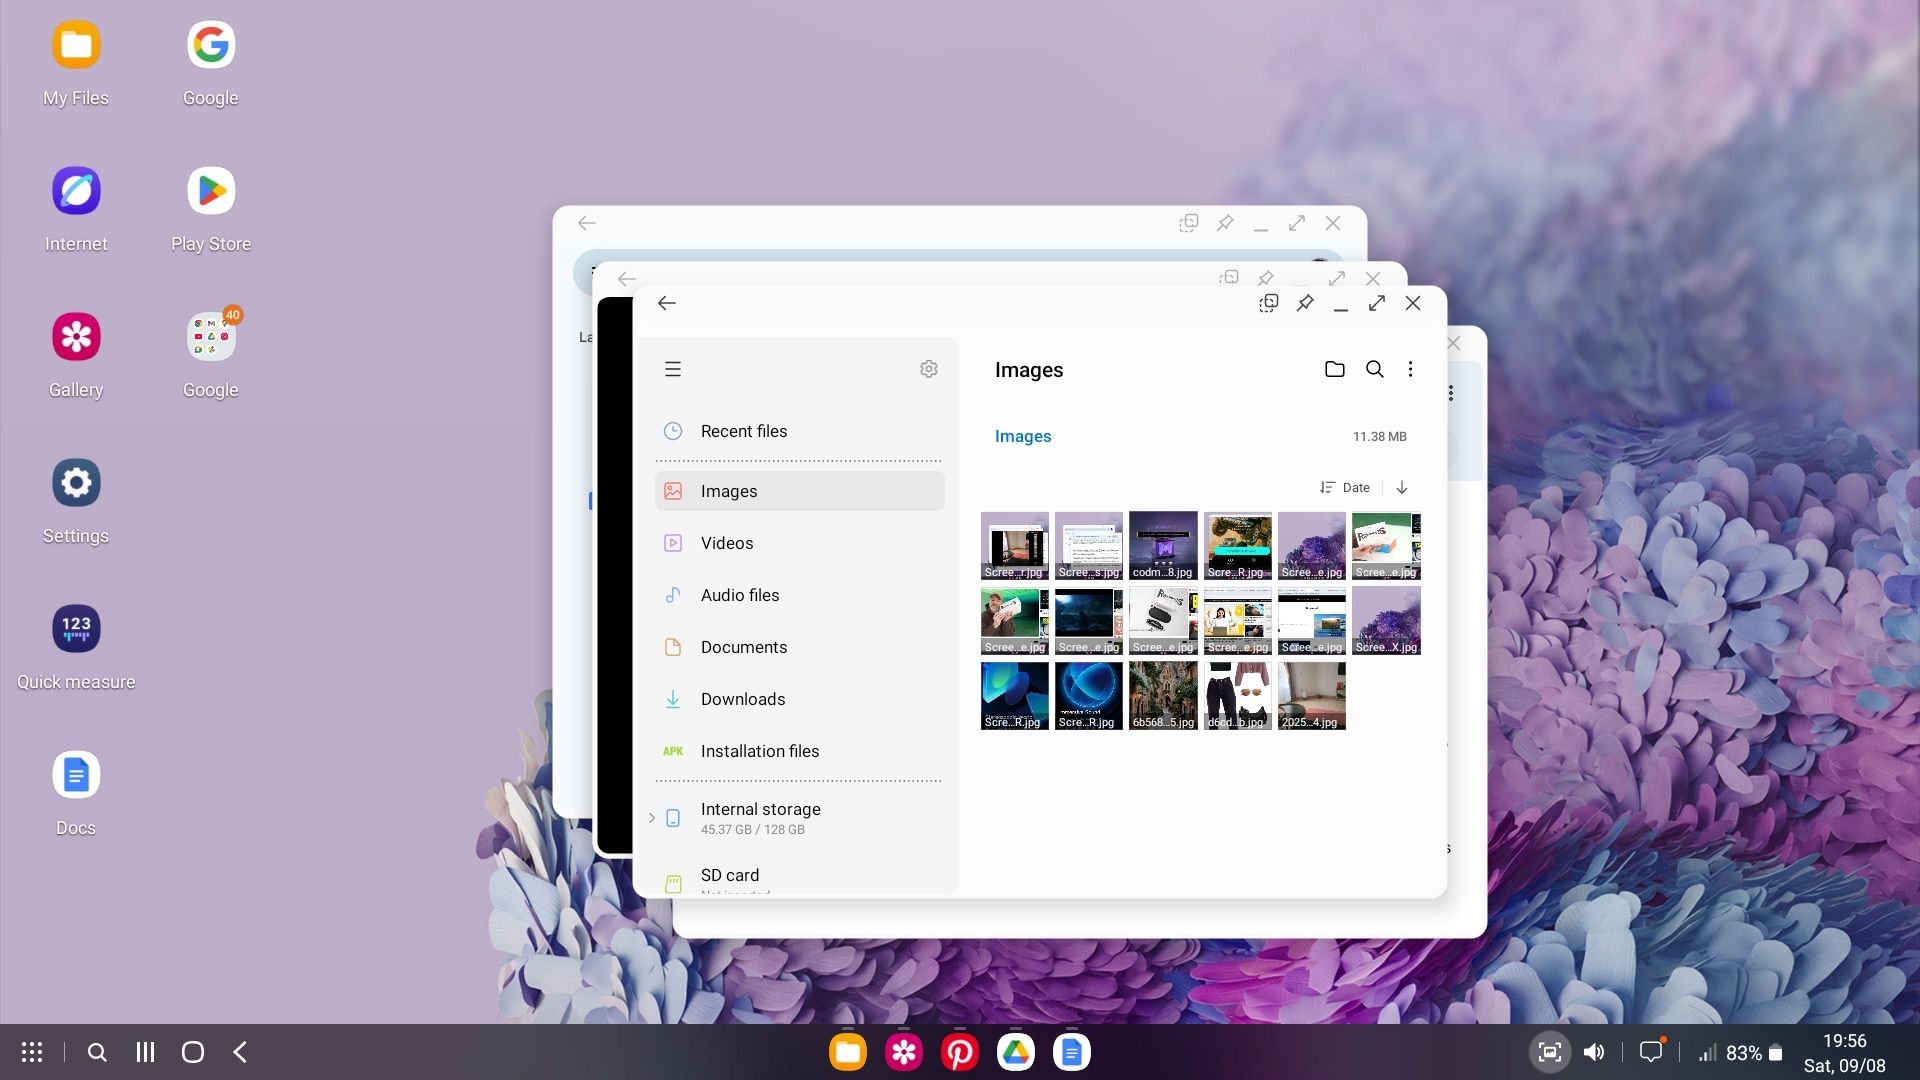The width and height of the screenshot is (1920, 1080).
Task: Open thumbnail Scree...r.jpg
Action: click(1015, 546)
